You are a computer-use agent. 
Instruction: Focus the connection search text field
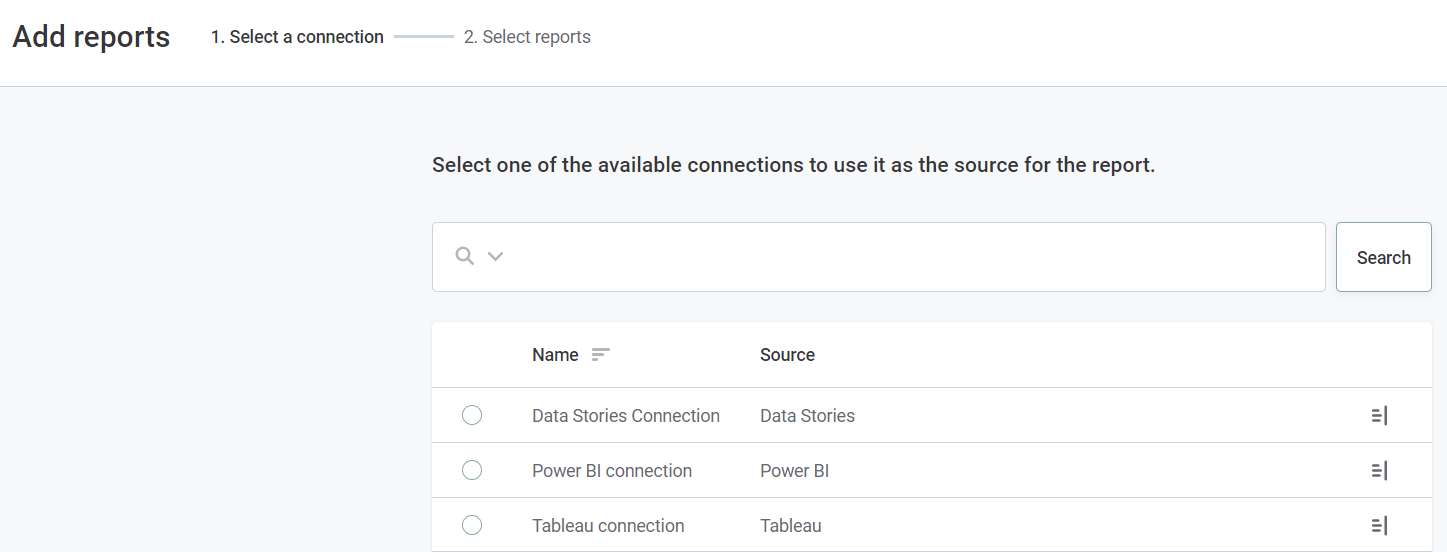pyautogui.click(x=900, y=257)
